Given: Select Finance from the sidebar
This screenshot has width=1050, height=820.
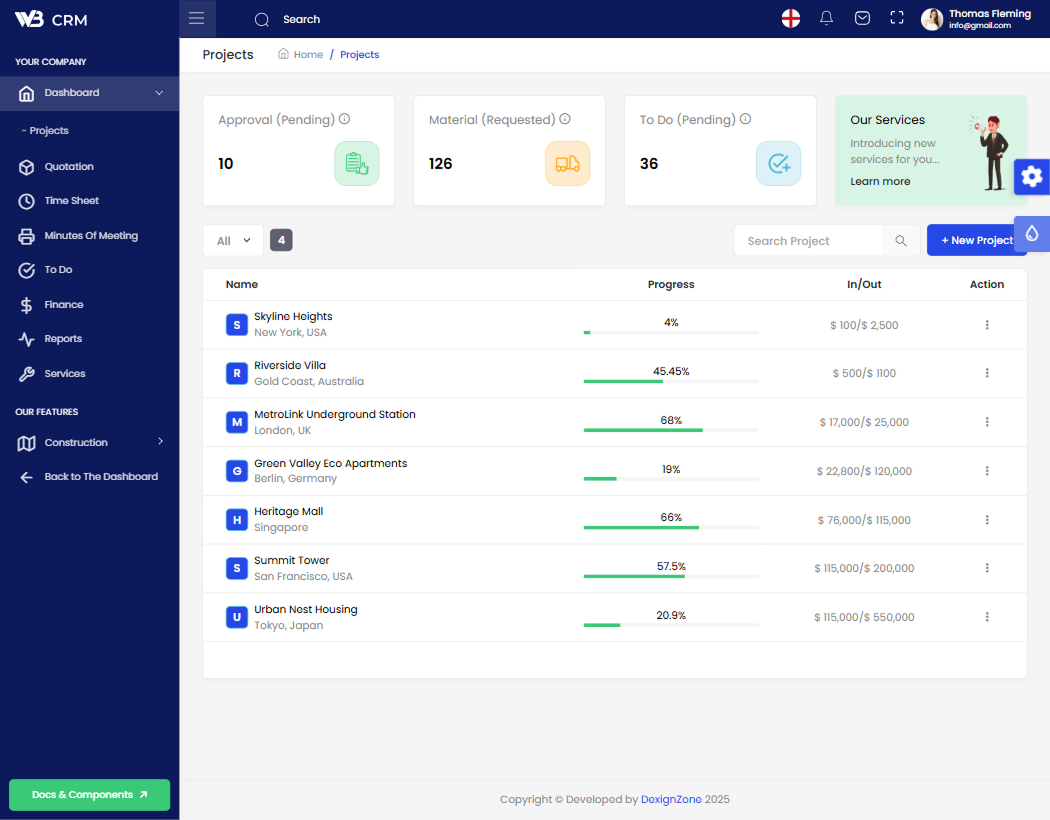Looking at the screenshot, I should (x=64, y=305).
